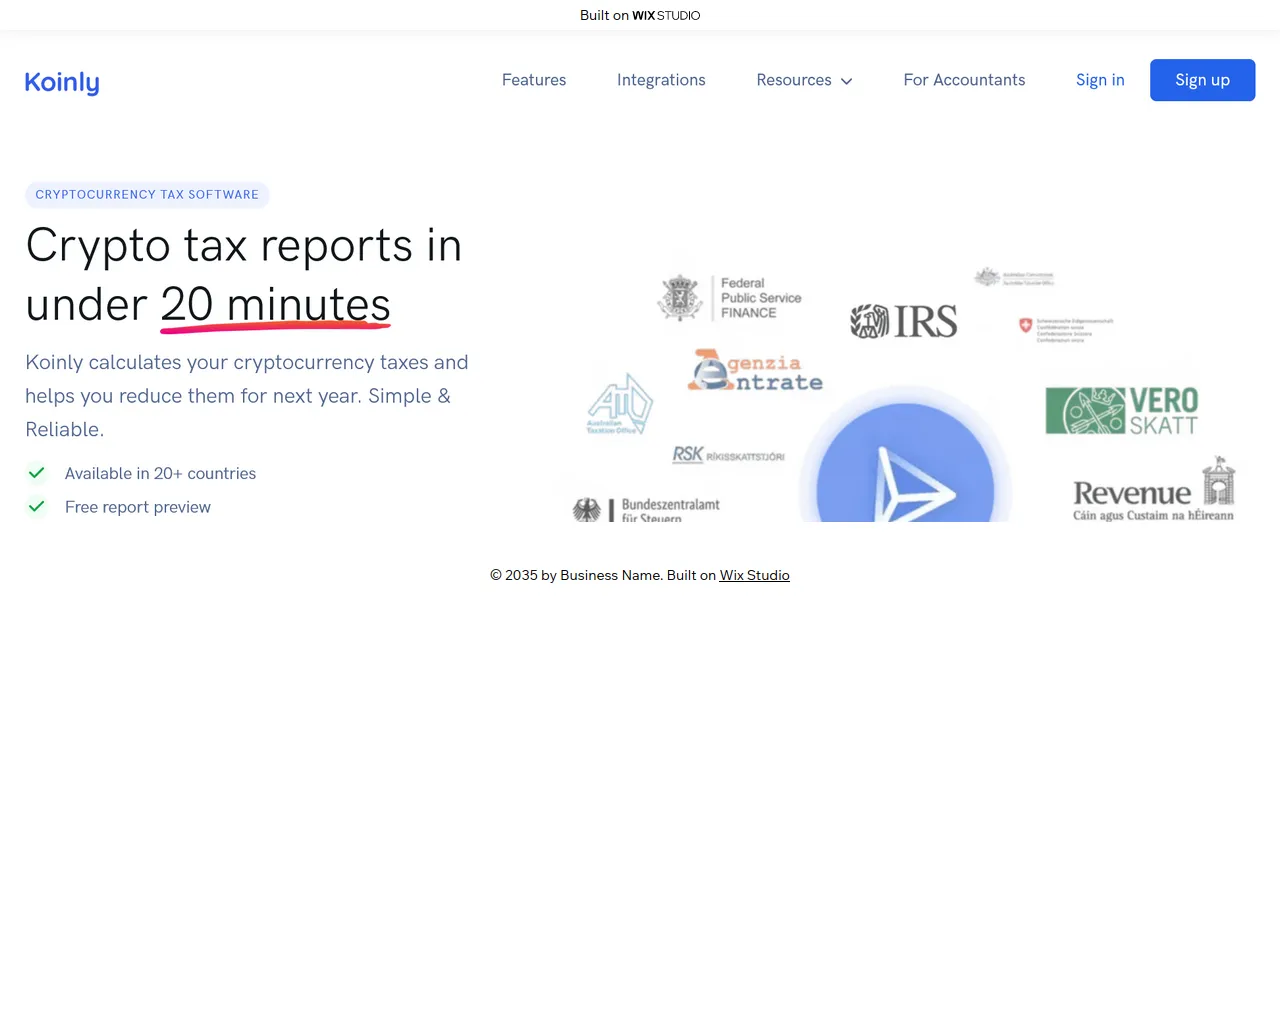Click the Revenue Ireland logo

pos(1154,490)
